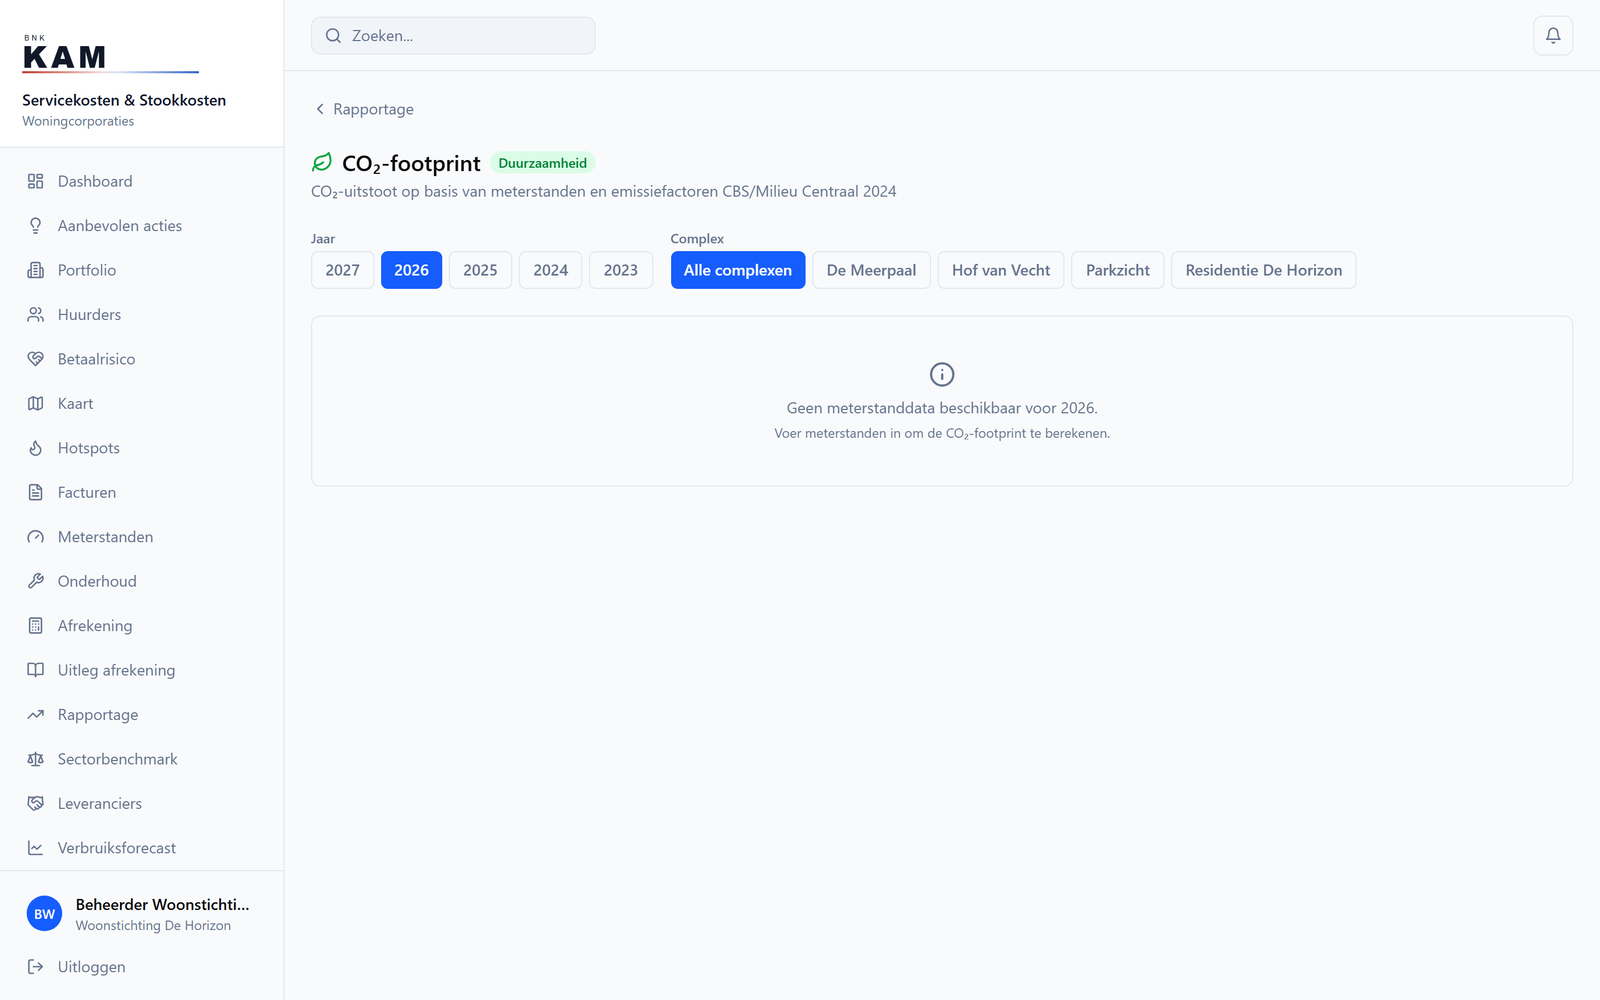Filter on complex Hof van Vecht
The width and height of the screenshot is (1600, 1000).
(1001, 270)
